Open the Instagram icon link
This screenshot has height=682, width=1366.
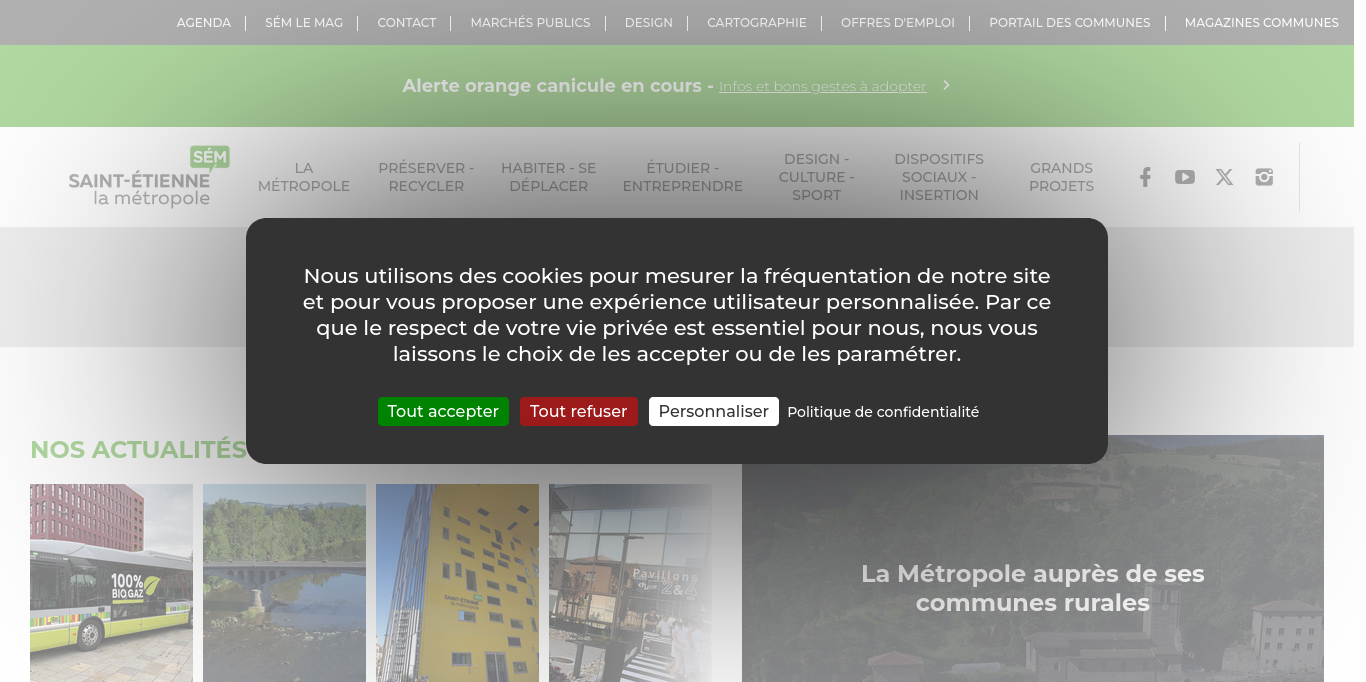click(1264, 177)
